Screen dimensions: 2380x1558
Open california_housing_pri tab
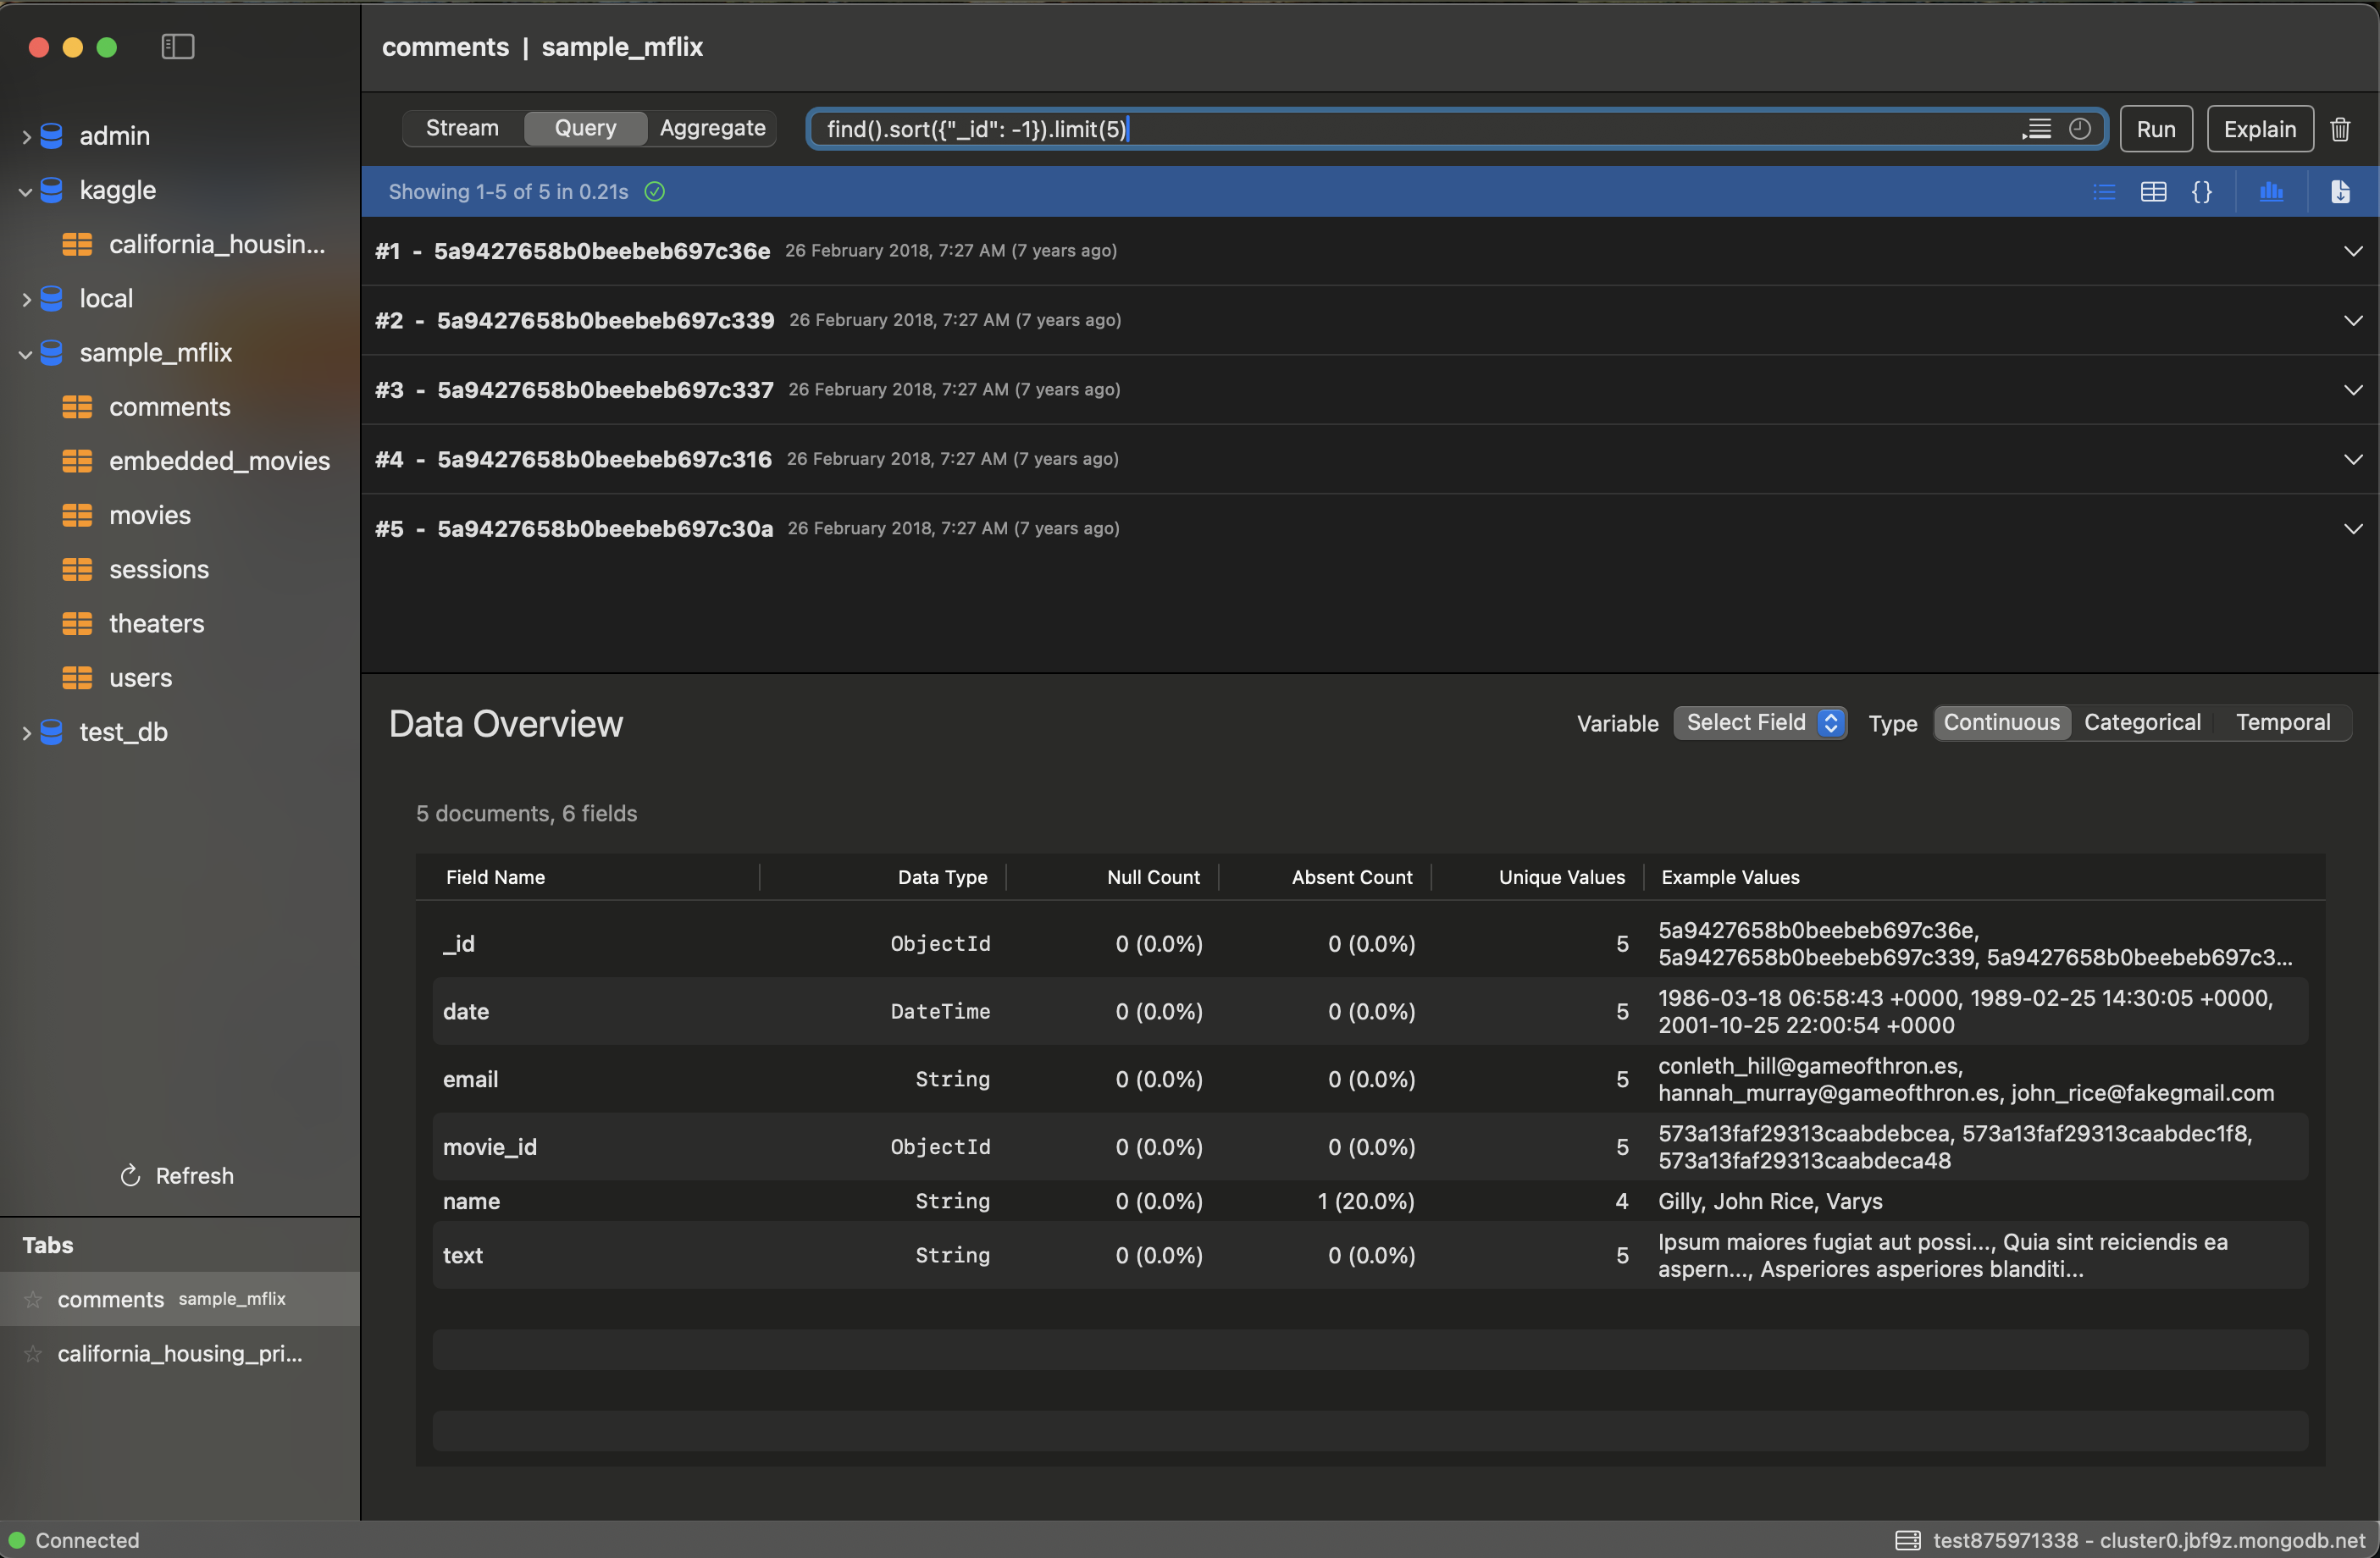180,1353
